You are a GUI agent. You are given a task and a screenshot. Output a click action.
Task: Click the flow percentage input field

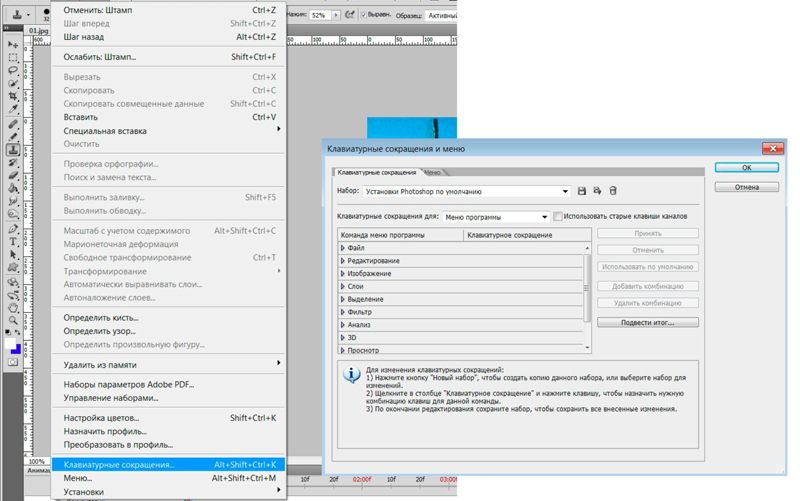(x=320, y=15)
